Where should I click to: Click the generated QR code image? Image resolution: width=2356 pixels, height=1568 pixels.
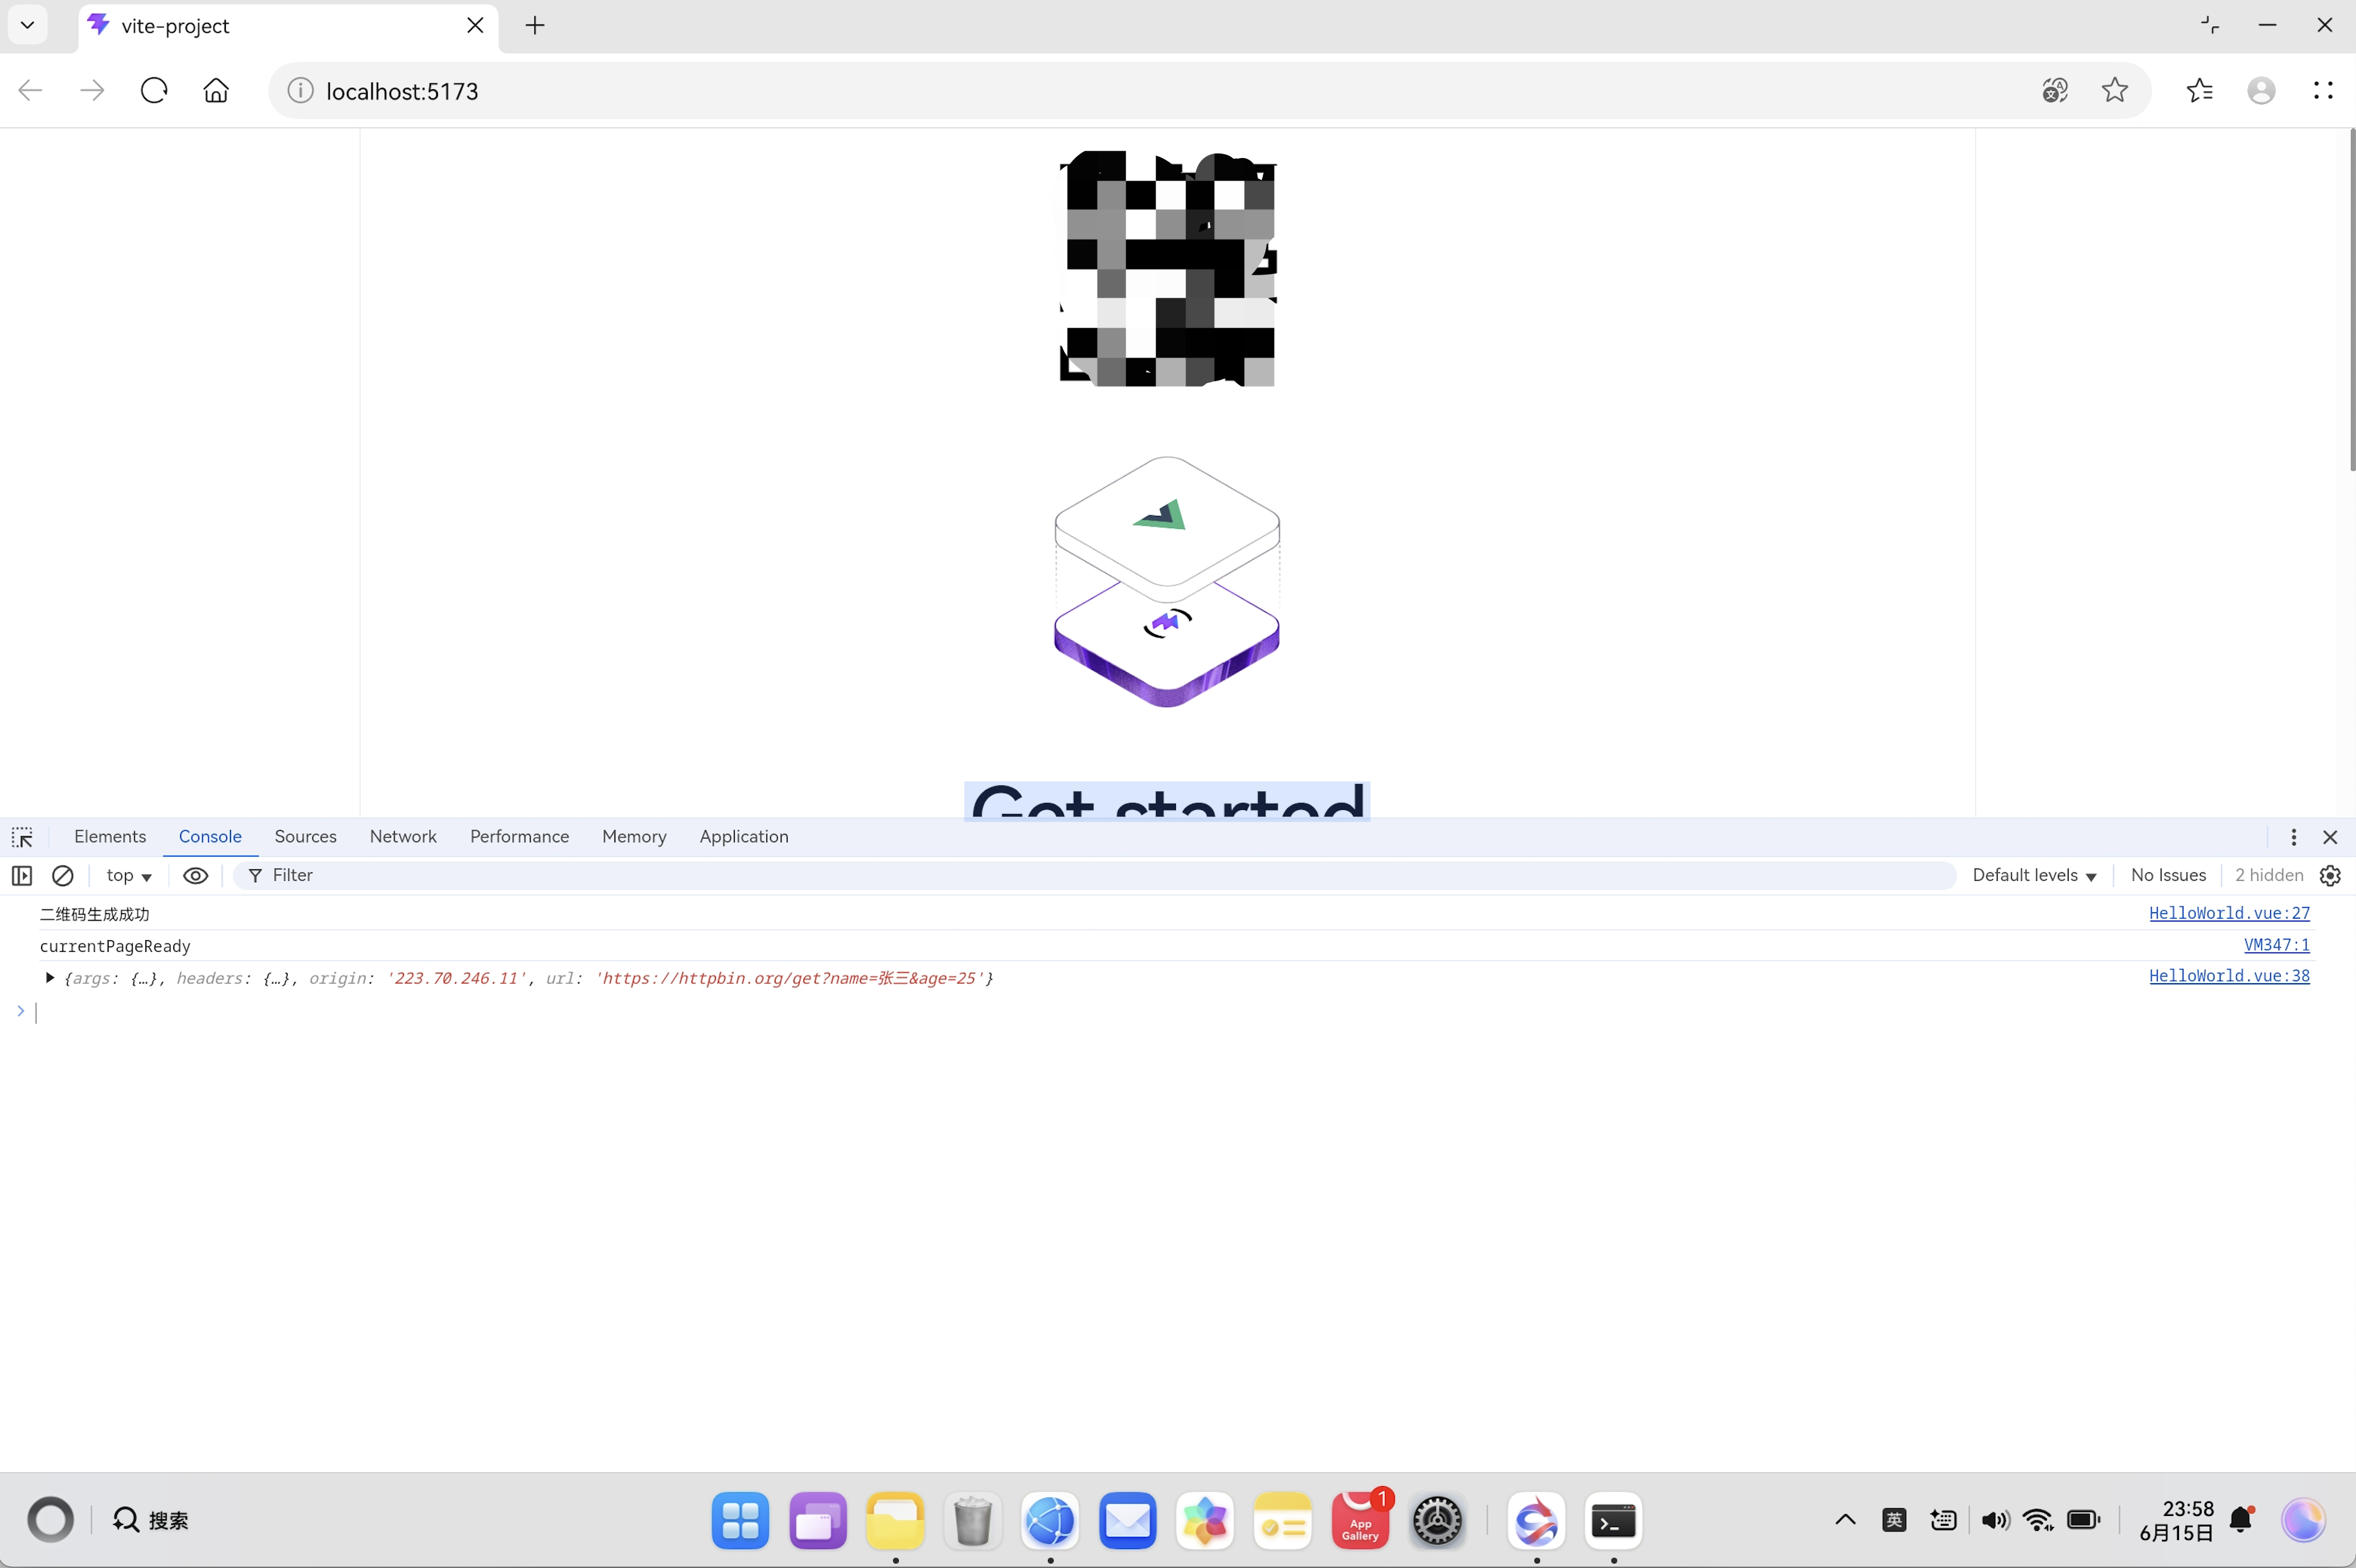(x=1167, y=268)
